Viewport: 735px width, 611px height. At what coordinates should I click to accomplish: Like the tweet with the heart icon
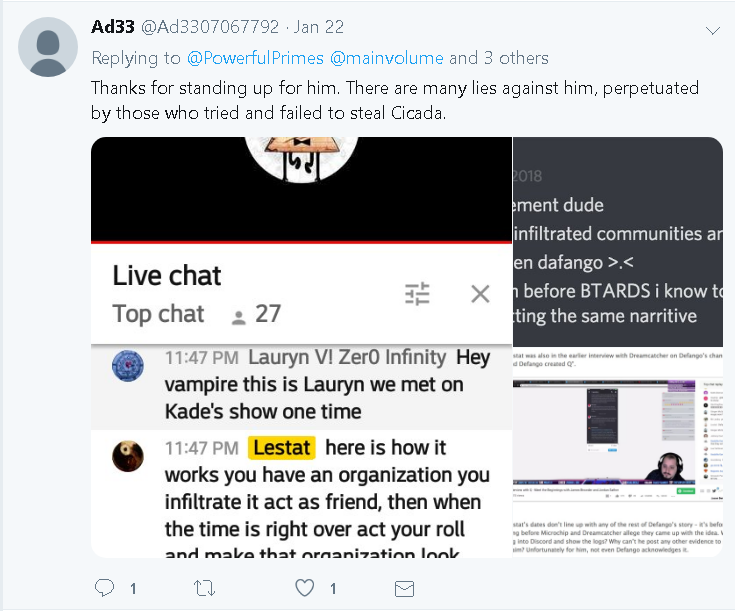tap(305, 588)
